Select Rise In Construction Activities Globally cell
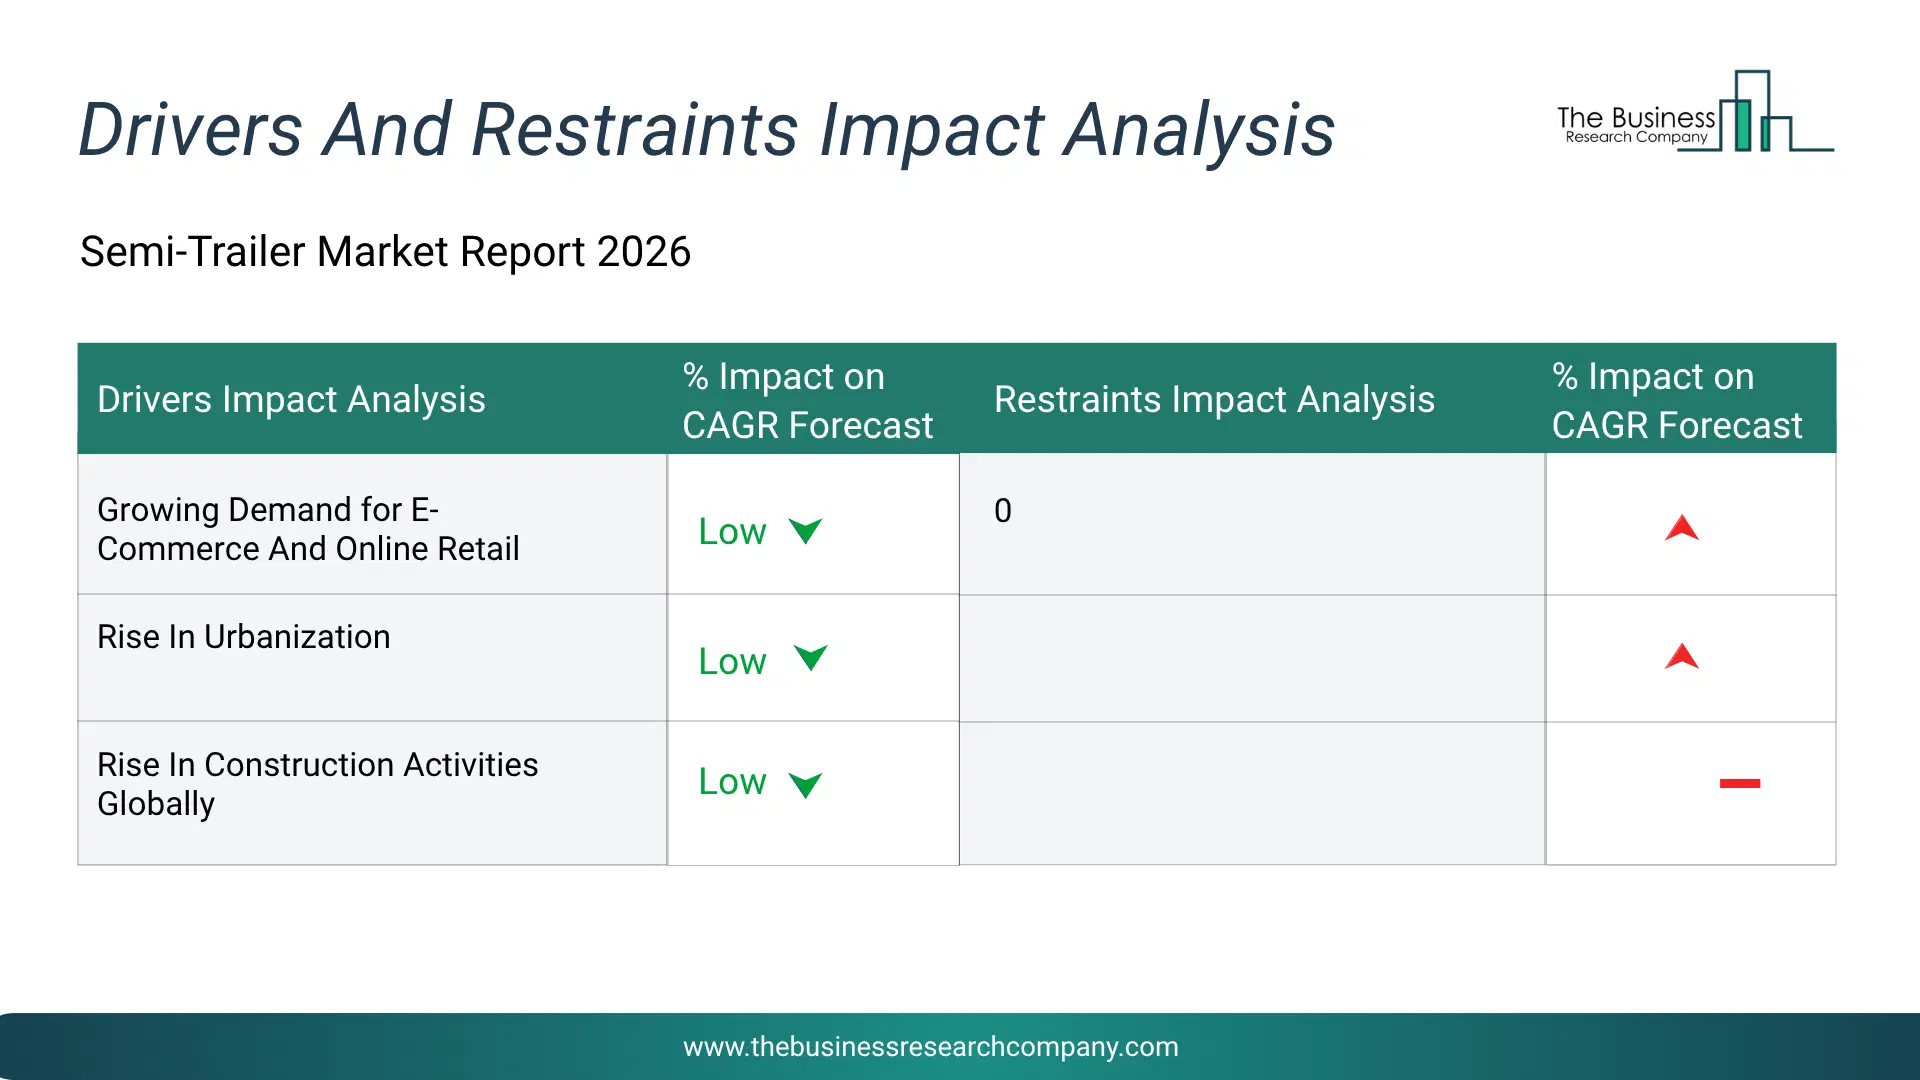The image size is (1920, 1080). point(372,793)
